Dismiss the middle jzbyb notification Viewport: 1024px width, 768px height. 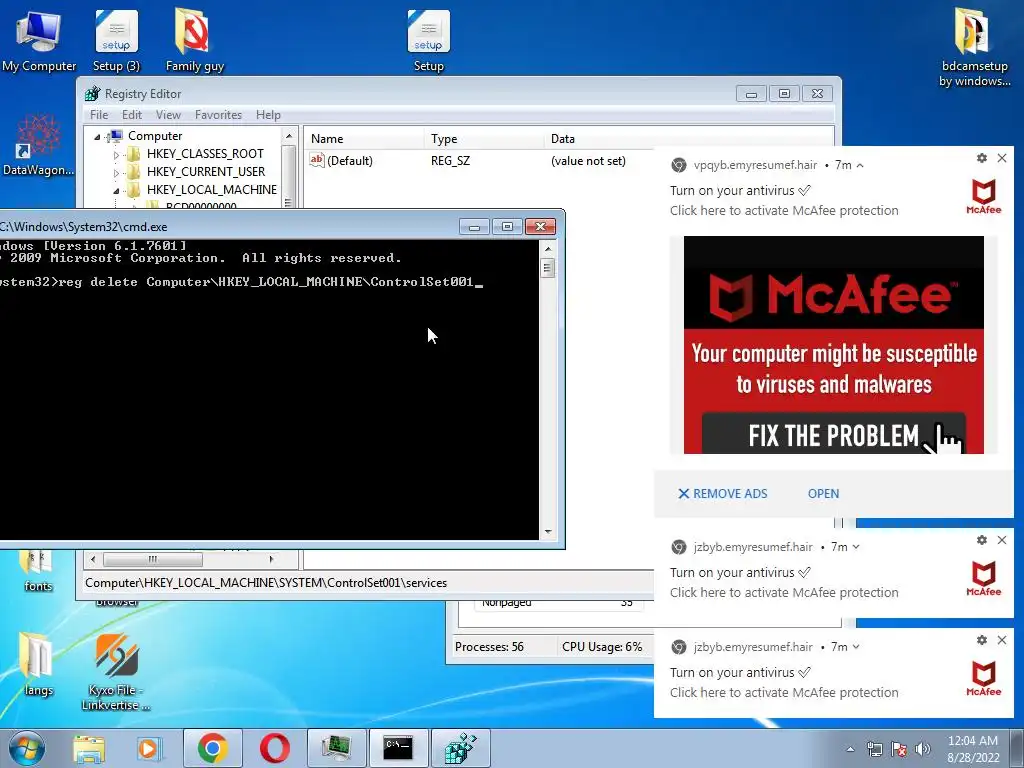[x=1002, y=540]
